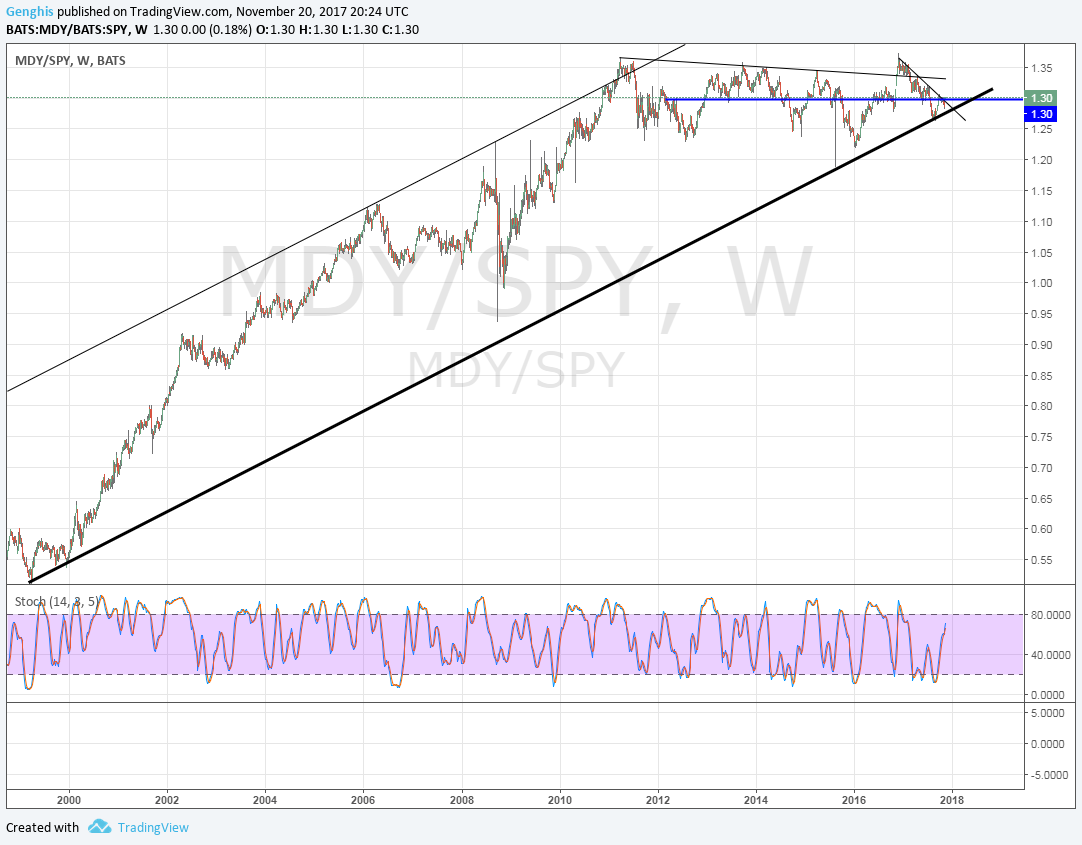Click the 40.0000 stochastic axis label
The height and width of the screenshot is (845, 1082).
1051,655
